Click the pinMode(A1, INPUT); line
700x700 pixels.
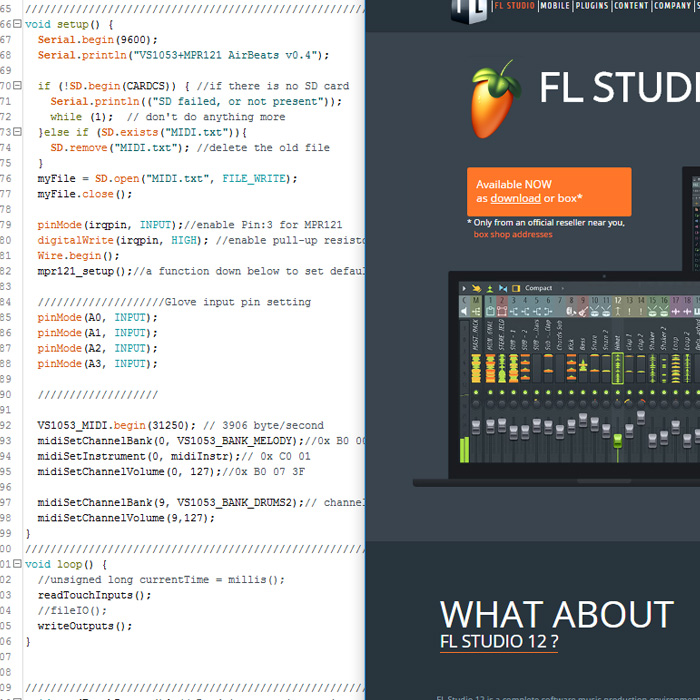coord(97,333)
